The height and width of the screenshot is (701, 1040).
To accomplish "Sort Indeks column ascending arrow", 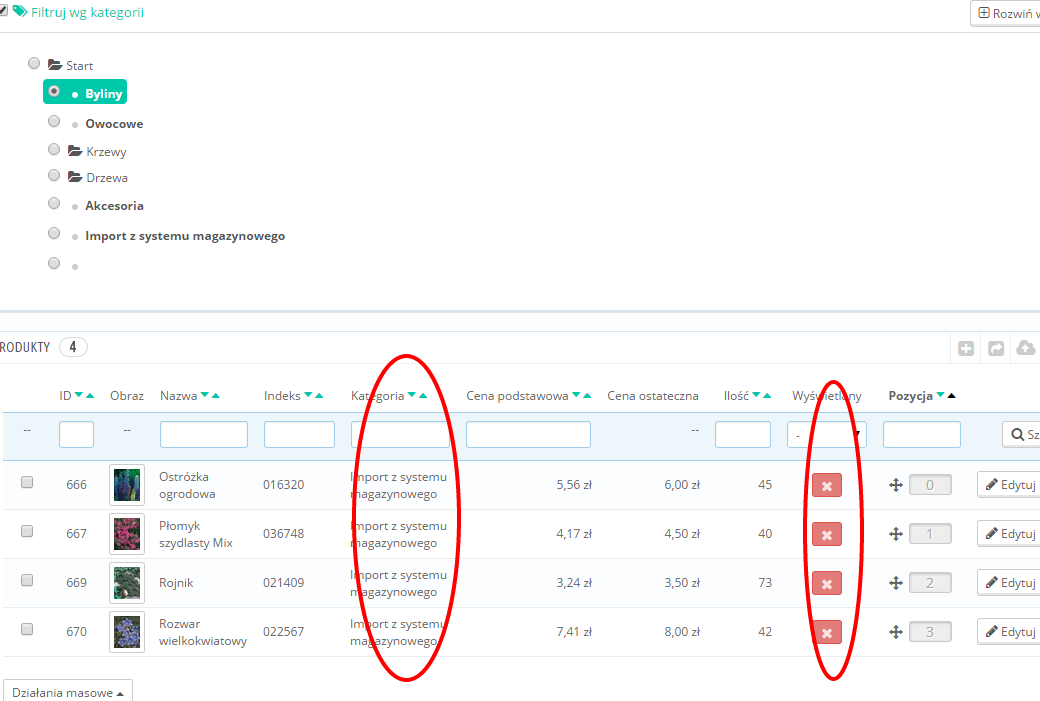I will click(319, 395).
